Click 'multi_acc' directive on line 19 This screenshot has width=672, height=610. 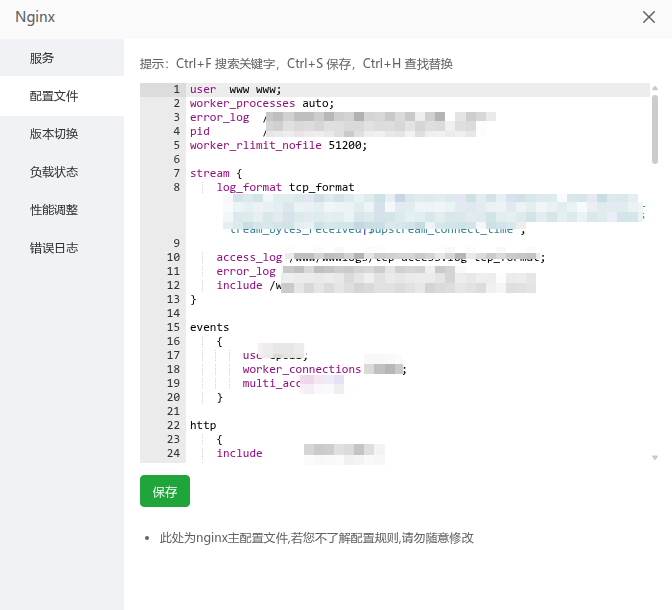tap(271, 383)
